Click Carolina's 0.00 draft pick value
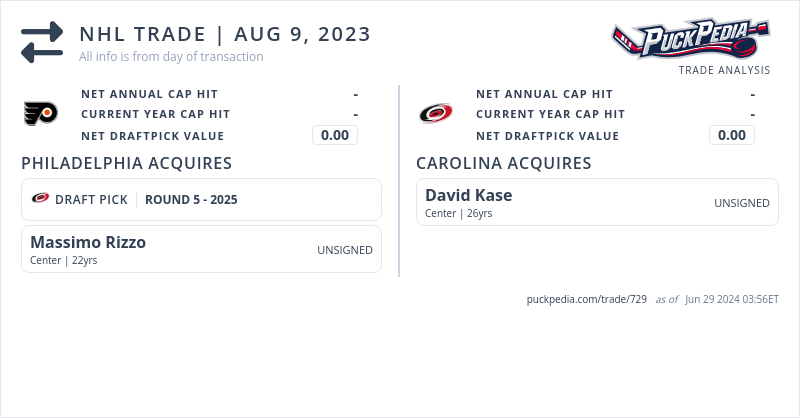The image size is (800, 418). (x=732, y=135)
